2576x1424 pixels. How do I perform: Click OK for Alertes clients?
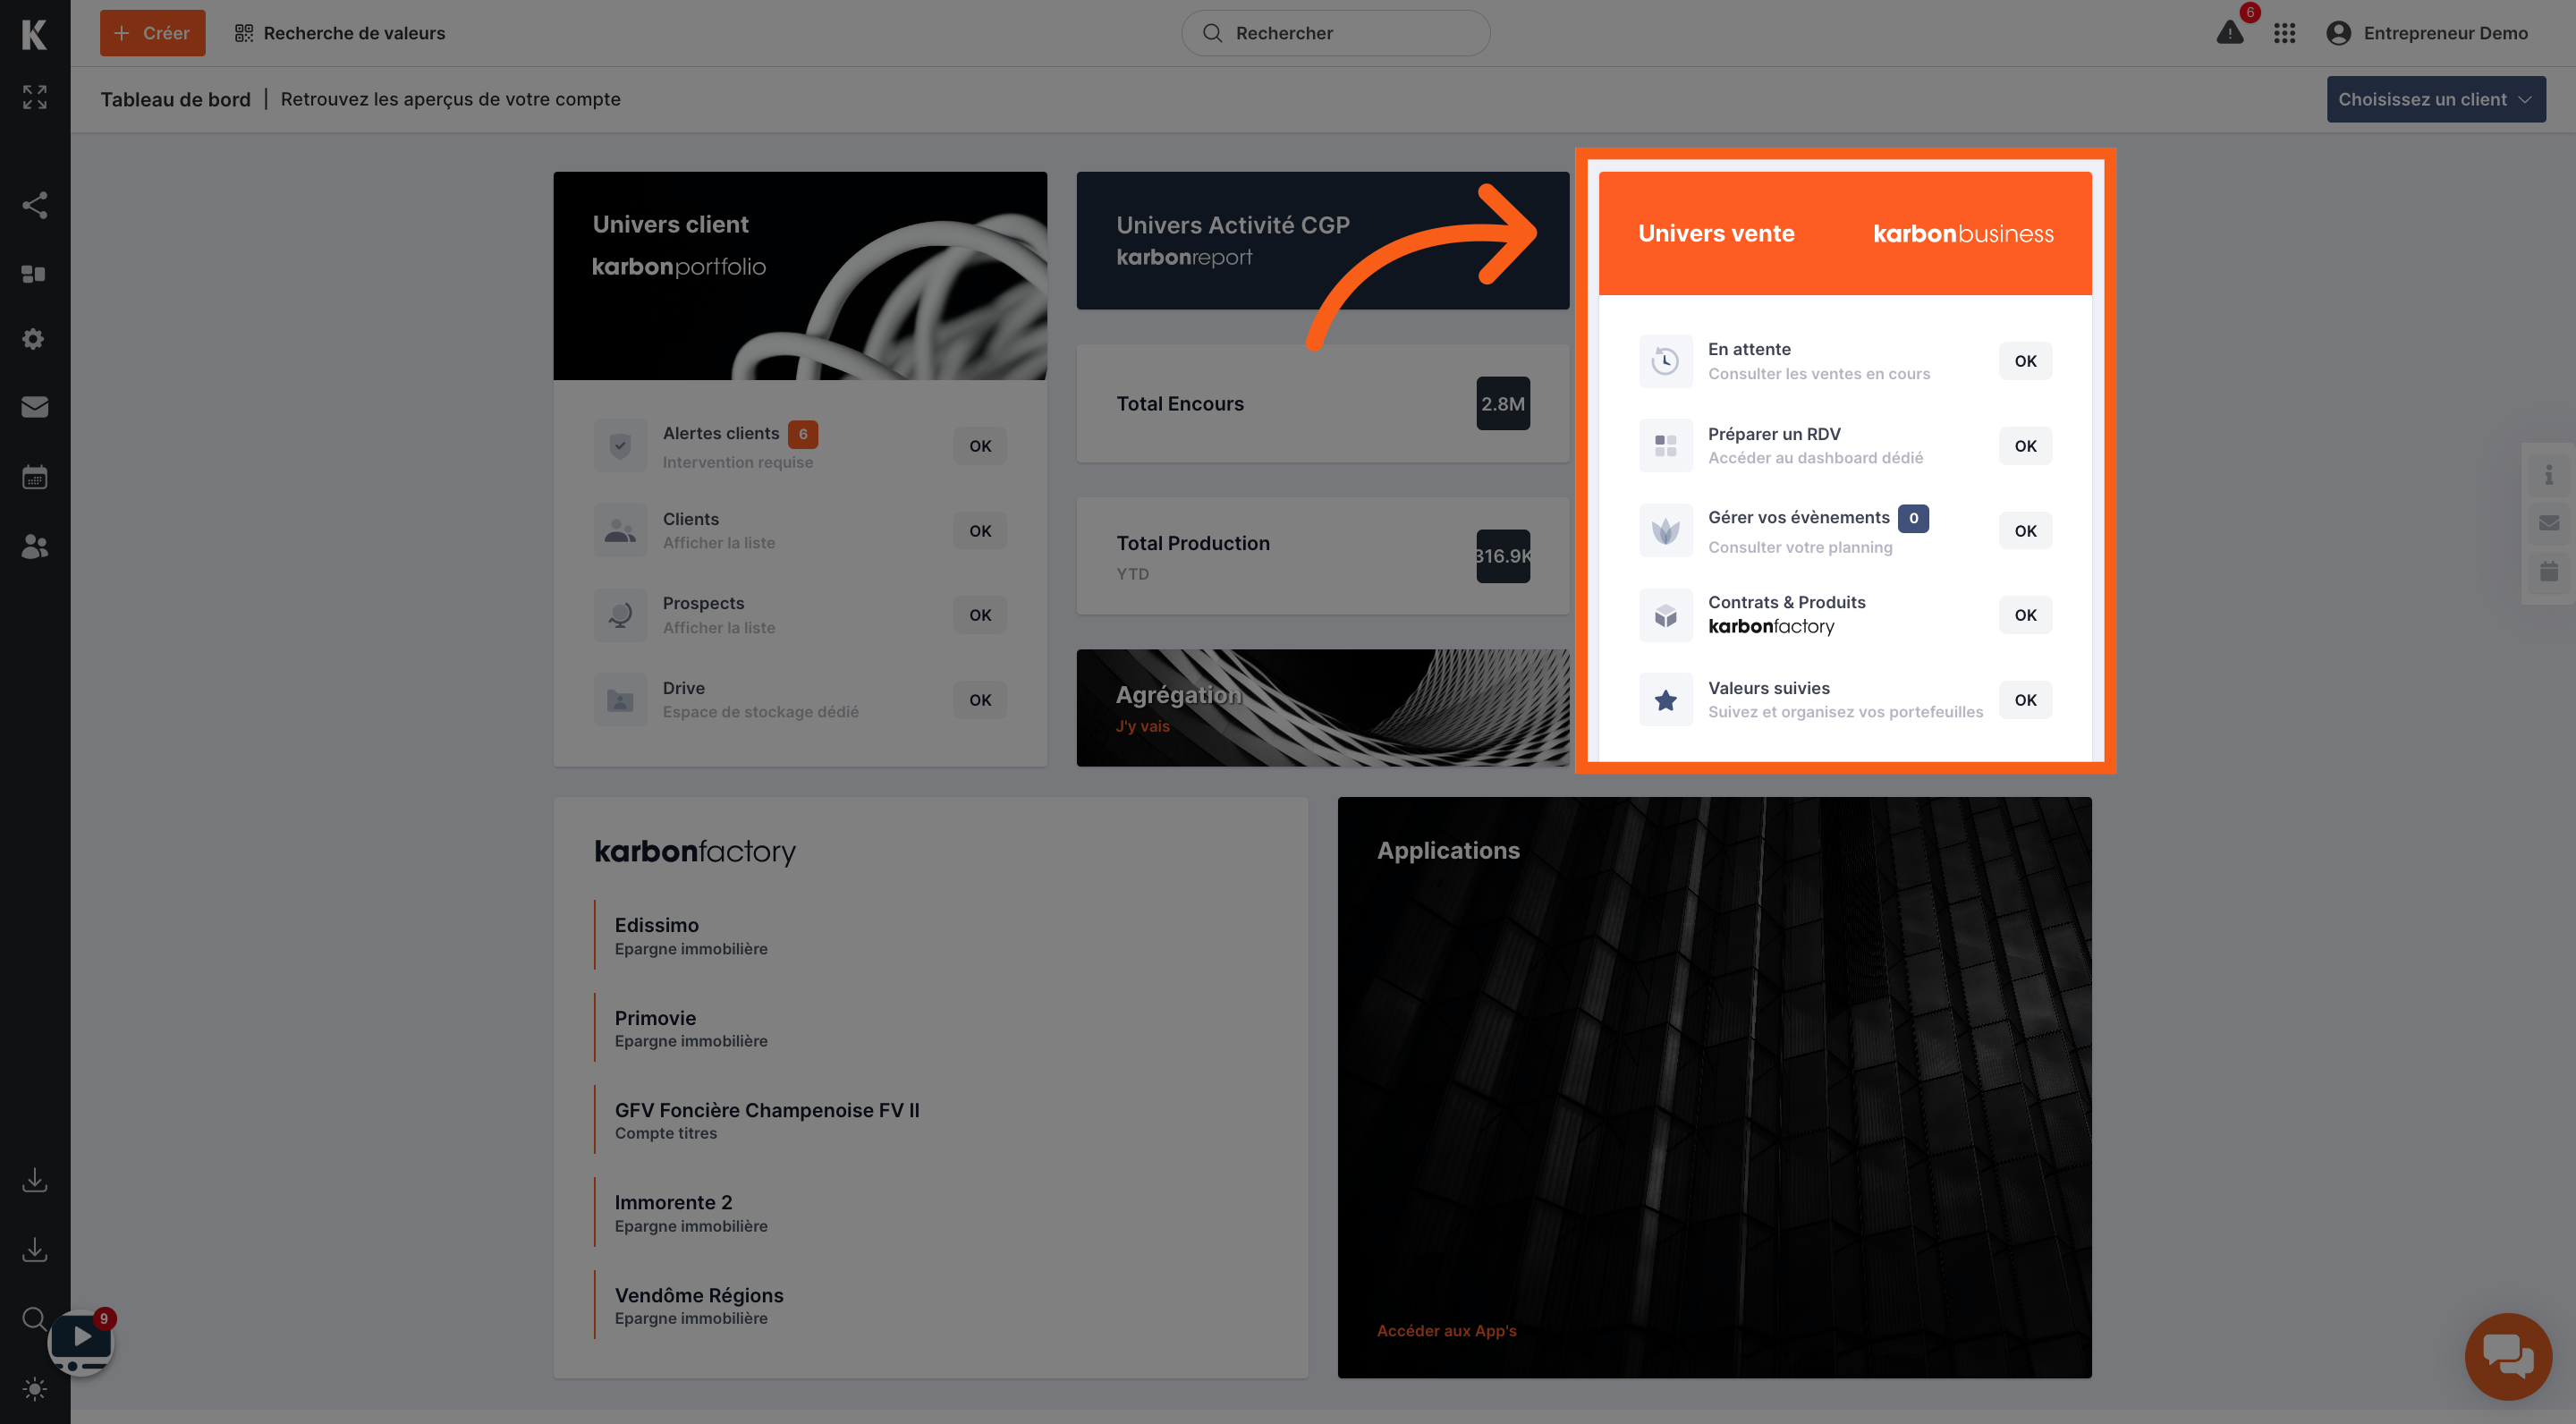[979, 446]
